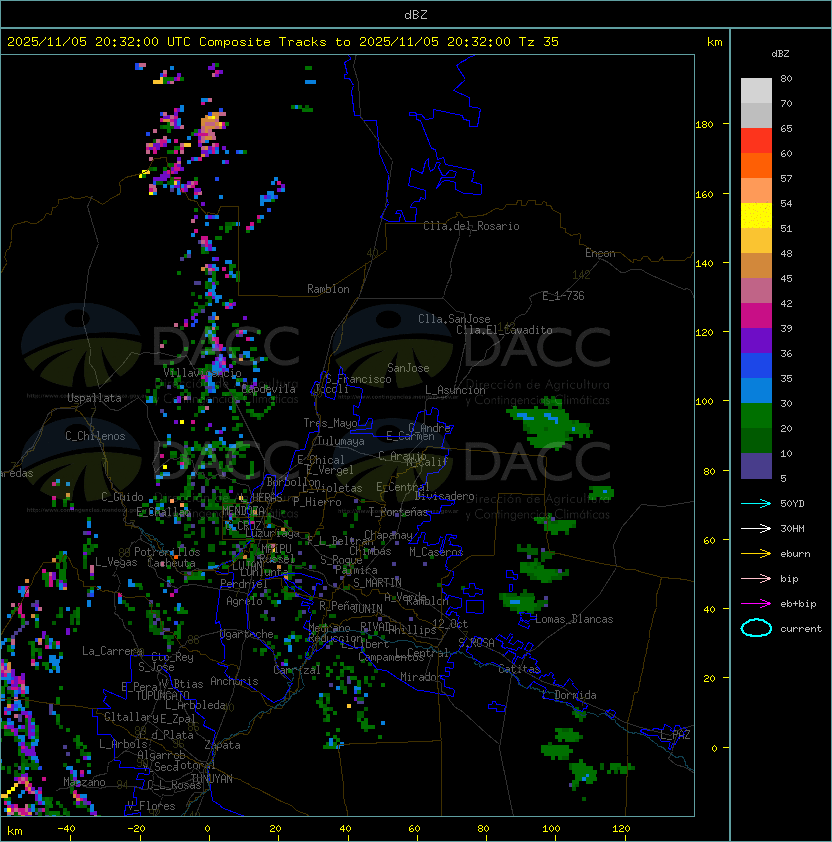This screenshot has height=842, width=832.
Task: Click the pink bip arrow legend icon
Action: tap(756, 578)
